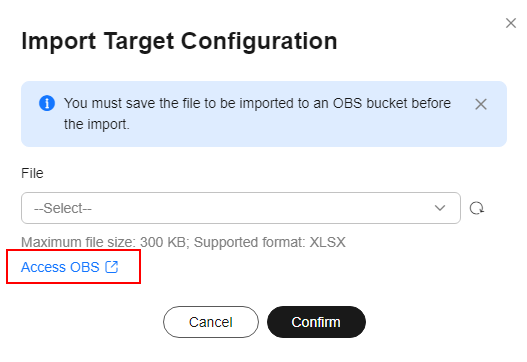The height and width of the screenshot is (362, 527).
Task: Open the Access OBS link
Action: (70, 267)
